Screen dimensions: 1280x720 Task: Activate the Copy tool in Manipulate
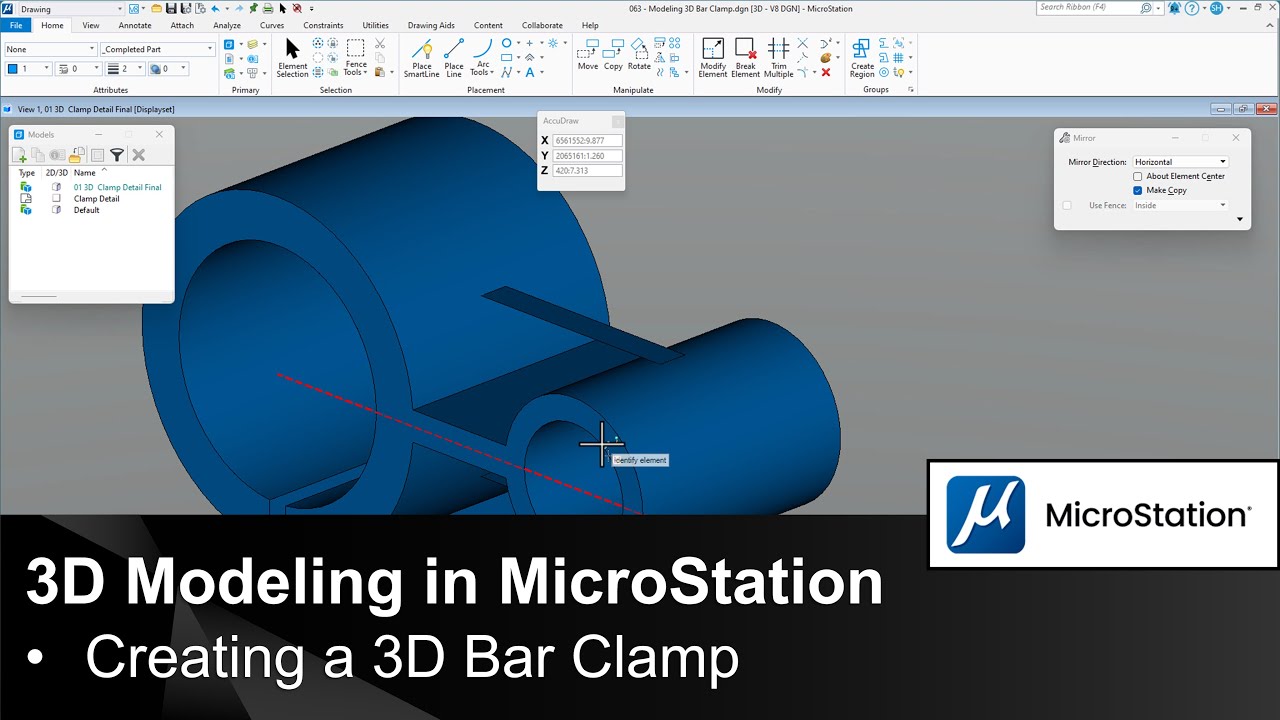pos(613,55)
